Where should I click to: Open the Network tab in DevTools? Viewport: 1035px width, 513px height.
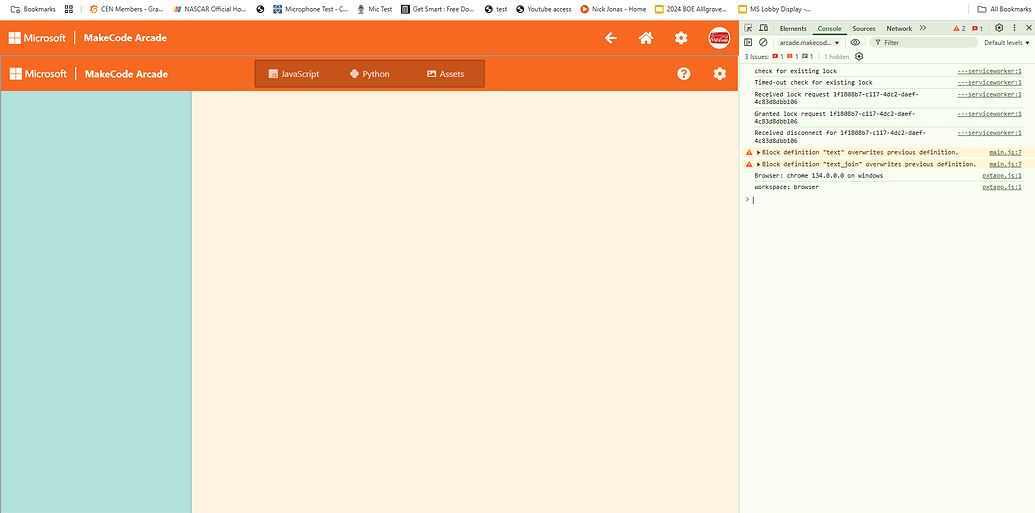point(899,28)
